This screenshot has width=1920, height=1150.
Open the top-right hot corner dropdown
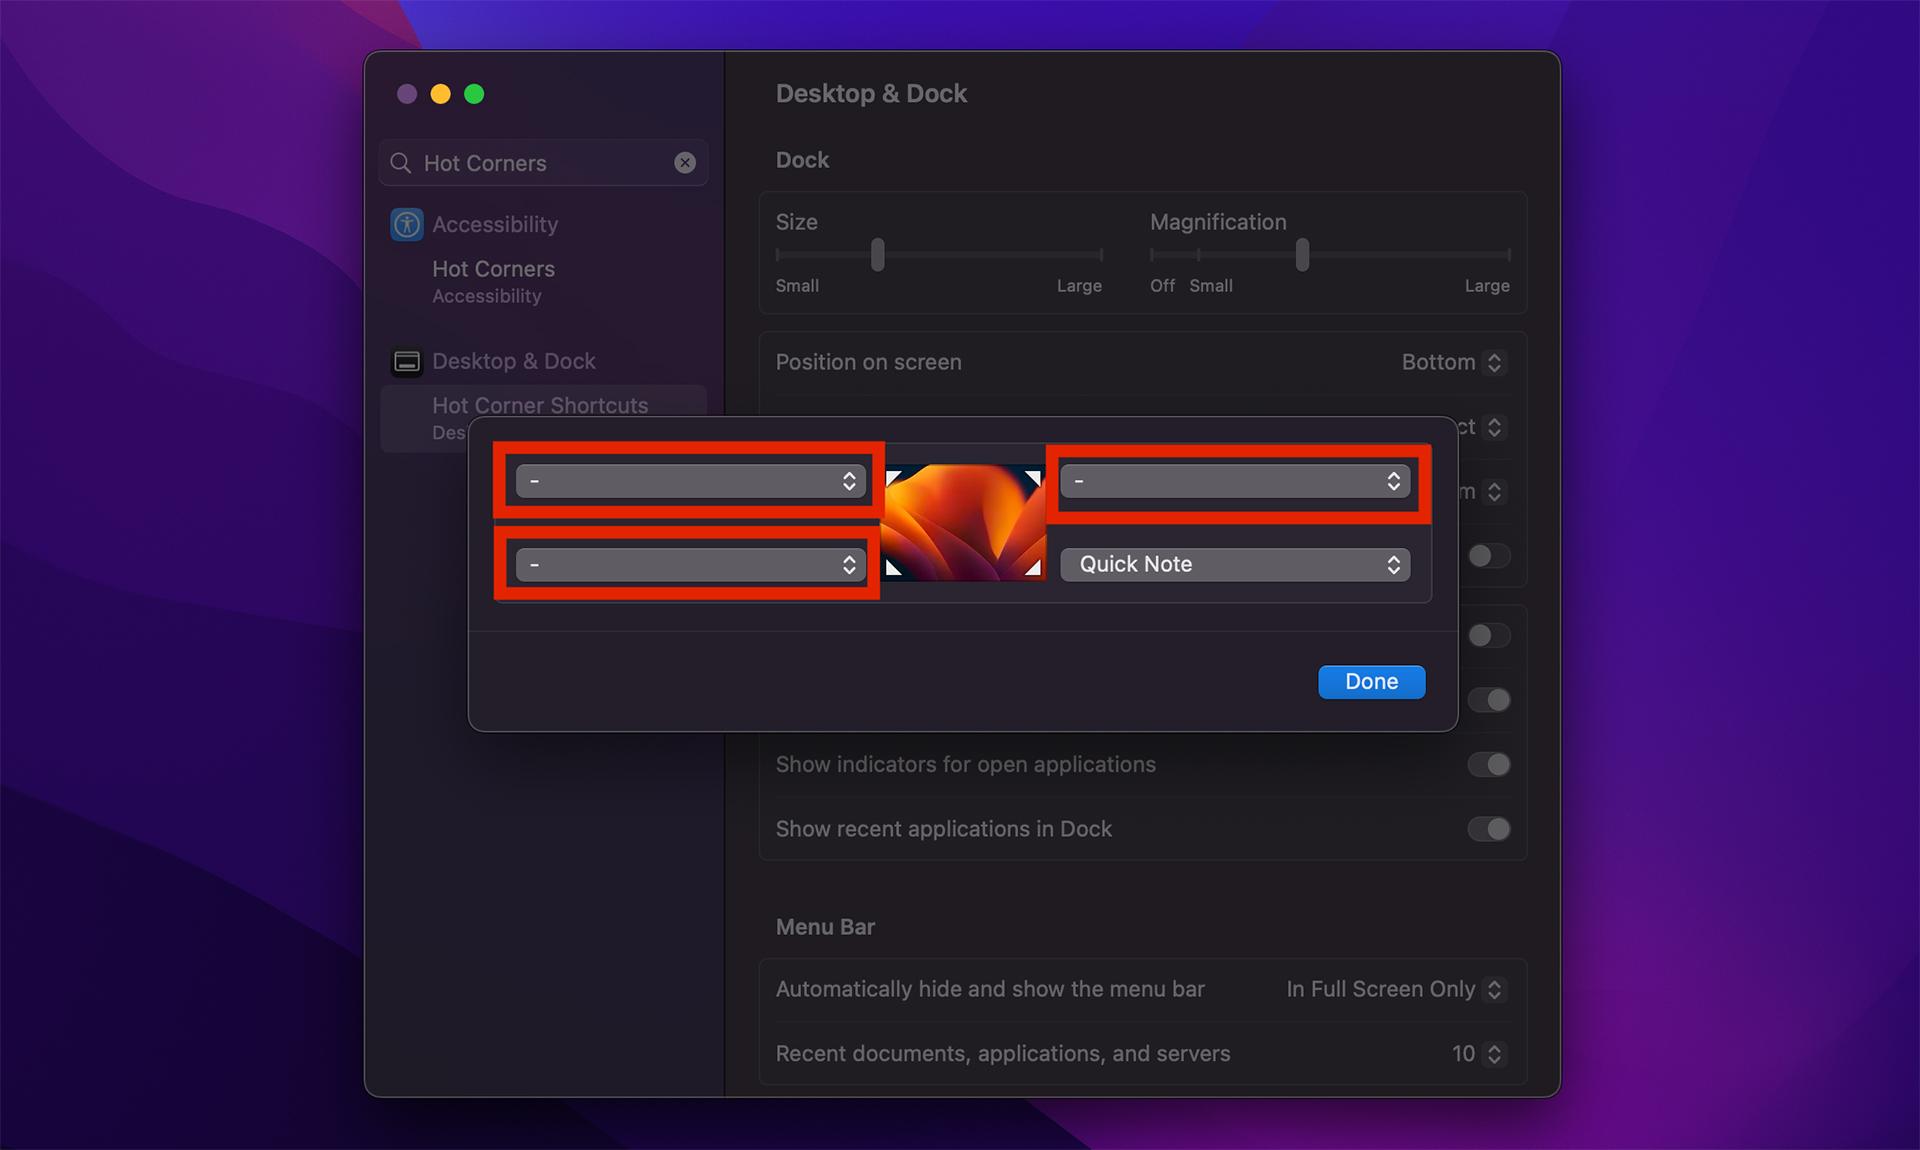pyautogui.click(x=1235, y=481)
